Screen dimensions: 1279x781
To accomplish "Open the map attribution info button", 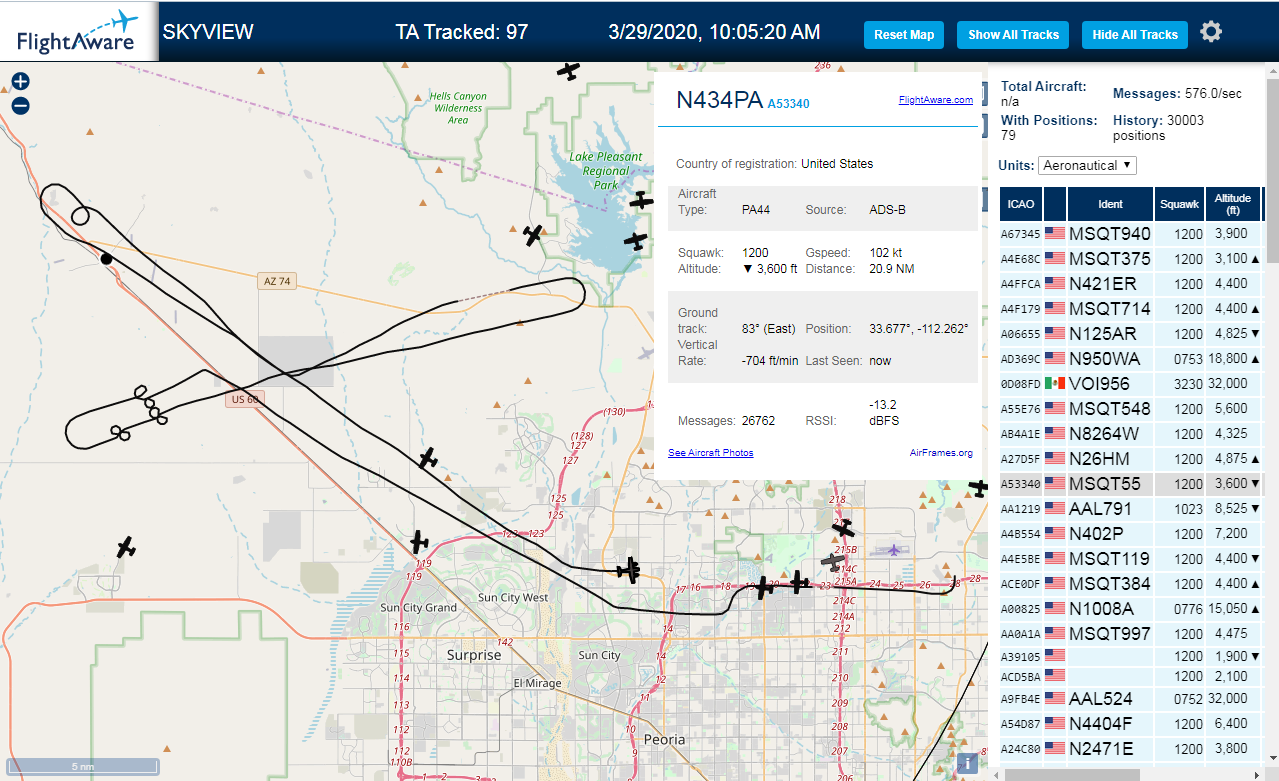I will pyautogui.click(x=967, y=764).
